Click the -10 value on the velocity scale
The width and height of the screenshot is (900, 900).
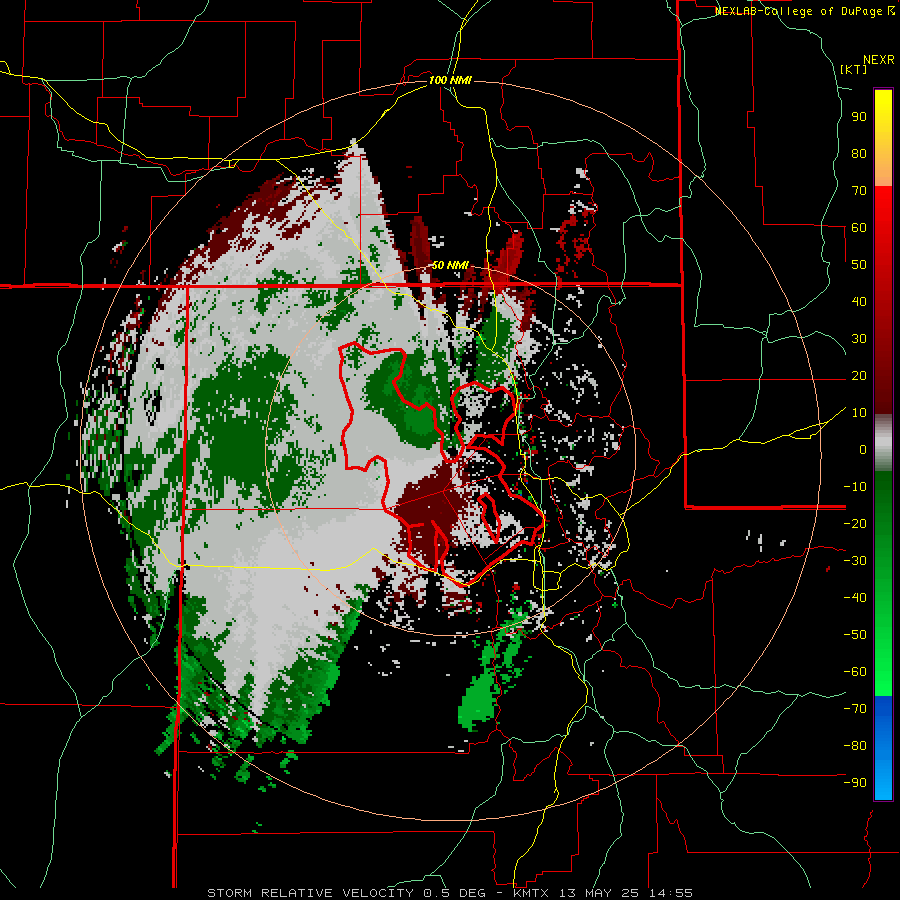[855, 487]
